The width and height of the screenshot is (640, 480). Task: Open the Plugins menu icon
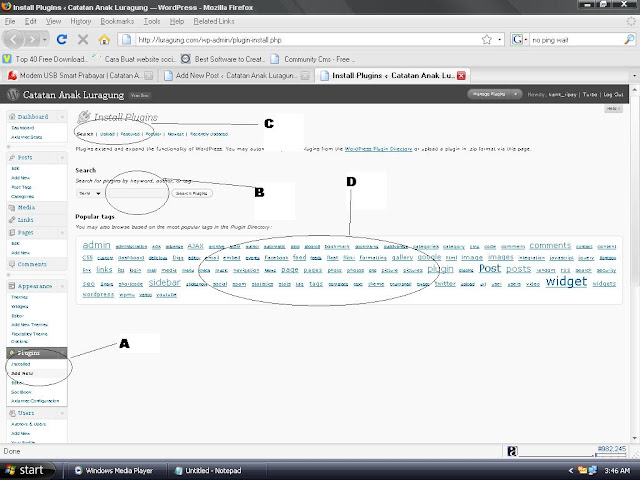point(12,353)
